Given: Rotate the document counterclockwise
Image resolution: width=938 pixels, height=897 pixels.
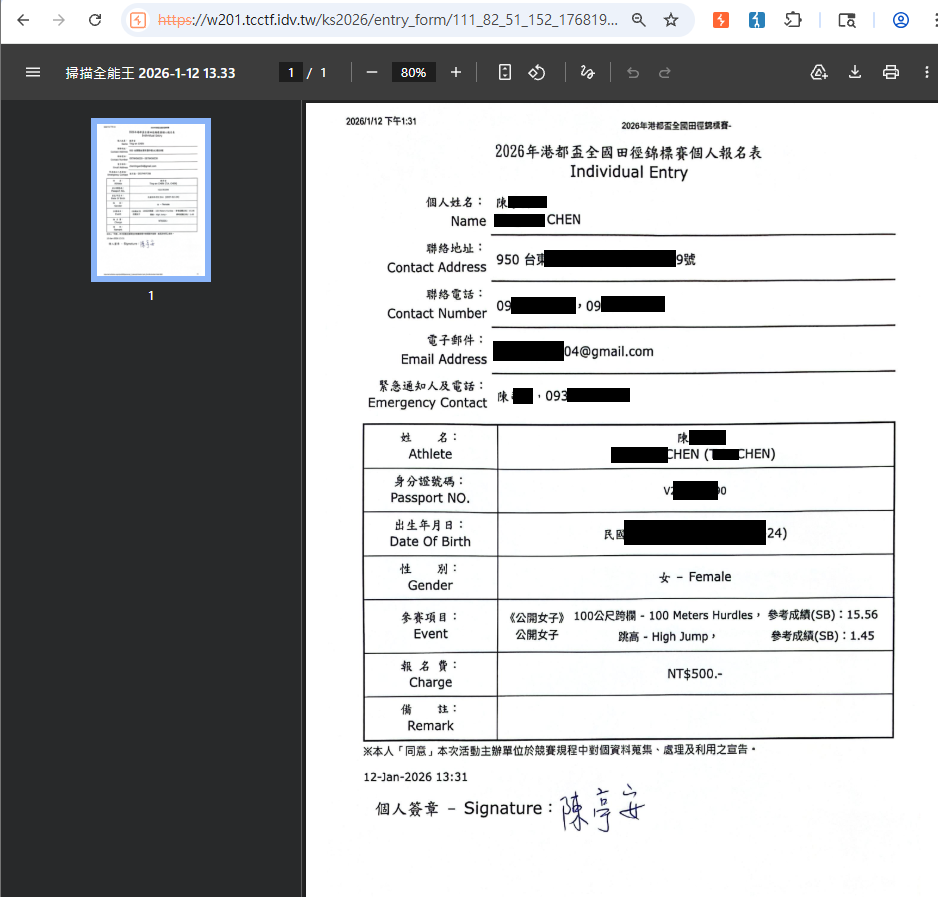Looking at the screenshot, I should 537,72.
